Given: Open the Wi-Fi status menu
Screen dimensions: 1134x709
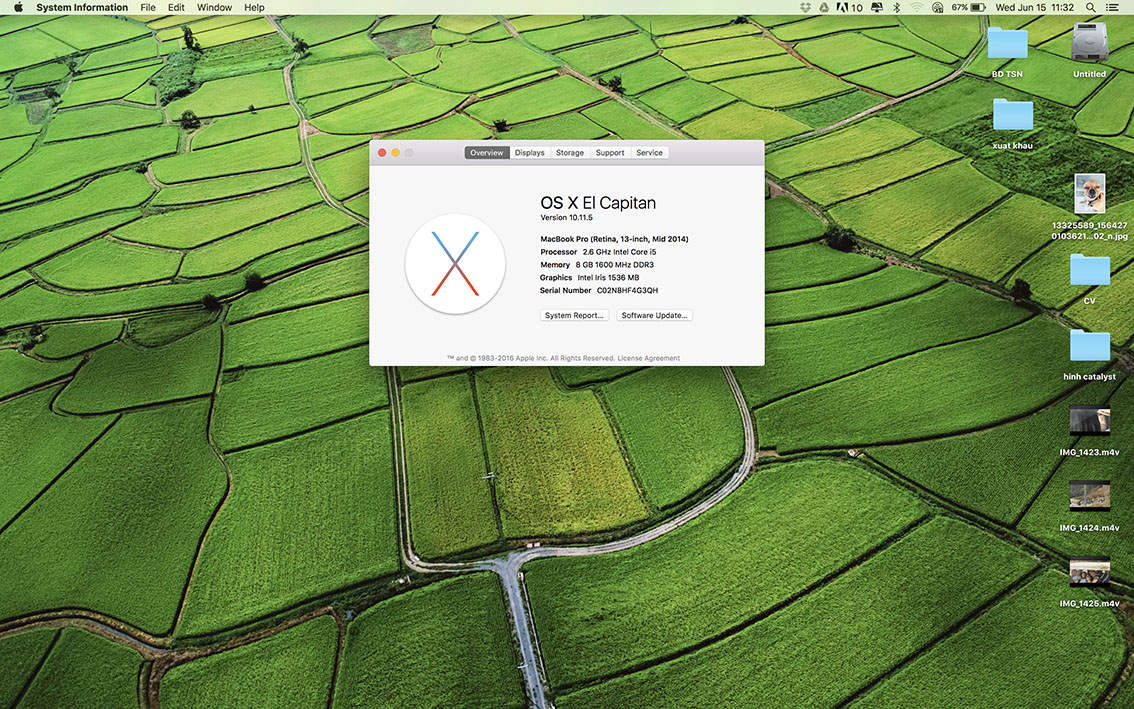Looking at the screenshot, I should tap(917, 7).
